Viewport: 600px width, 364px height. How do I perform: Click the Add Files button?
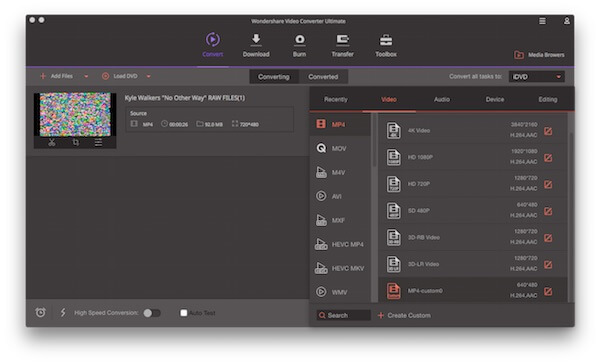(57, 76)
